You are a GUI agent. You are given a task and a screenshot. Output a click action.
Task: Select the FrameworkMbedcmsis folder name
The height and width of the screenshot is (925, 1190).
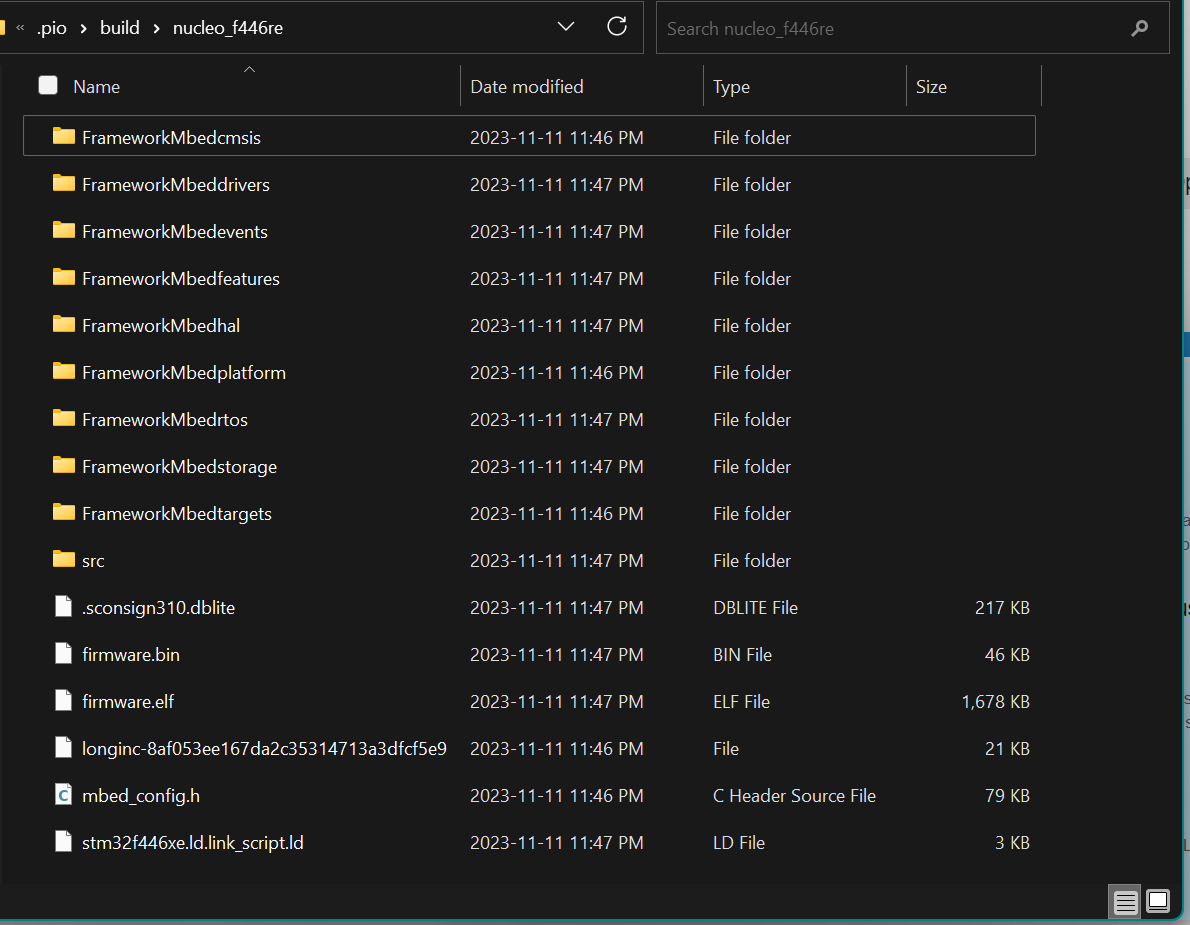pos(172,137)
